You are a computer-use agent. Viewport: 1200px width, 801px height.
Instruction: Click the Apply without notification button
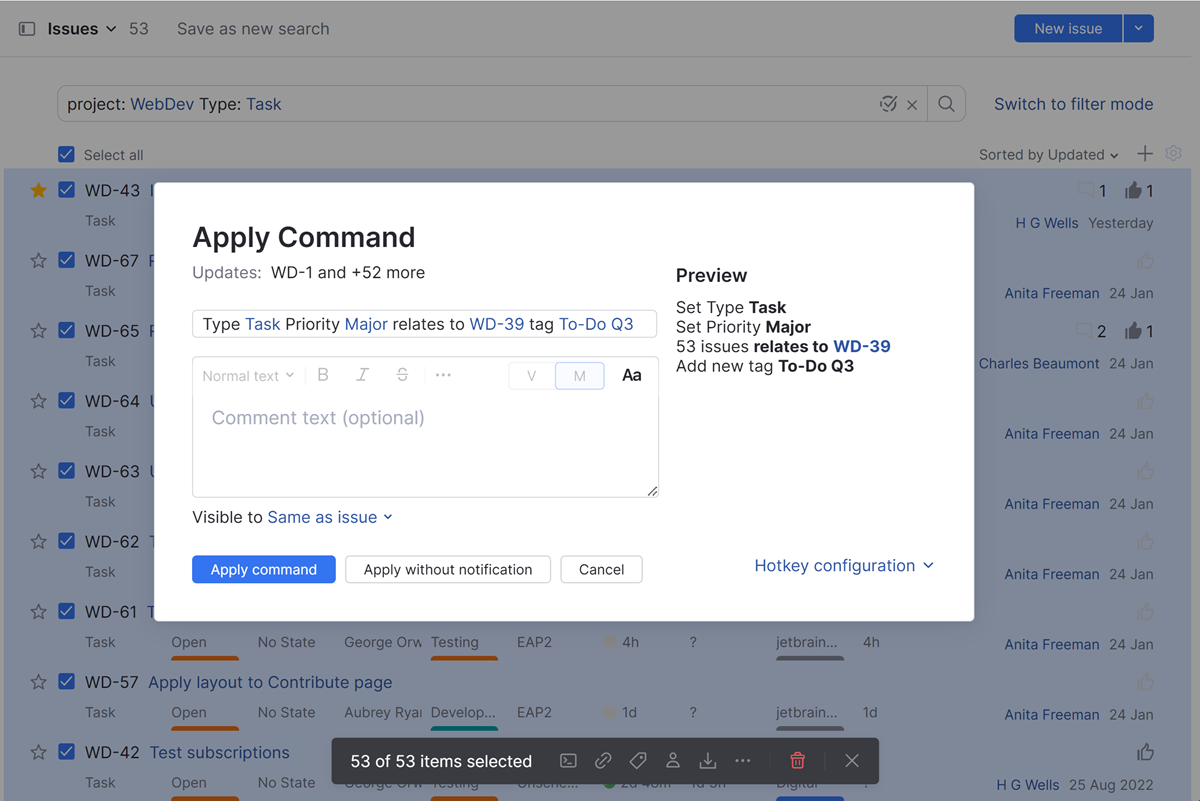coord(447,569)
